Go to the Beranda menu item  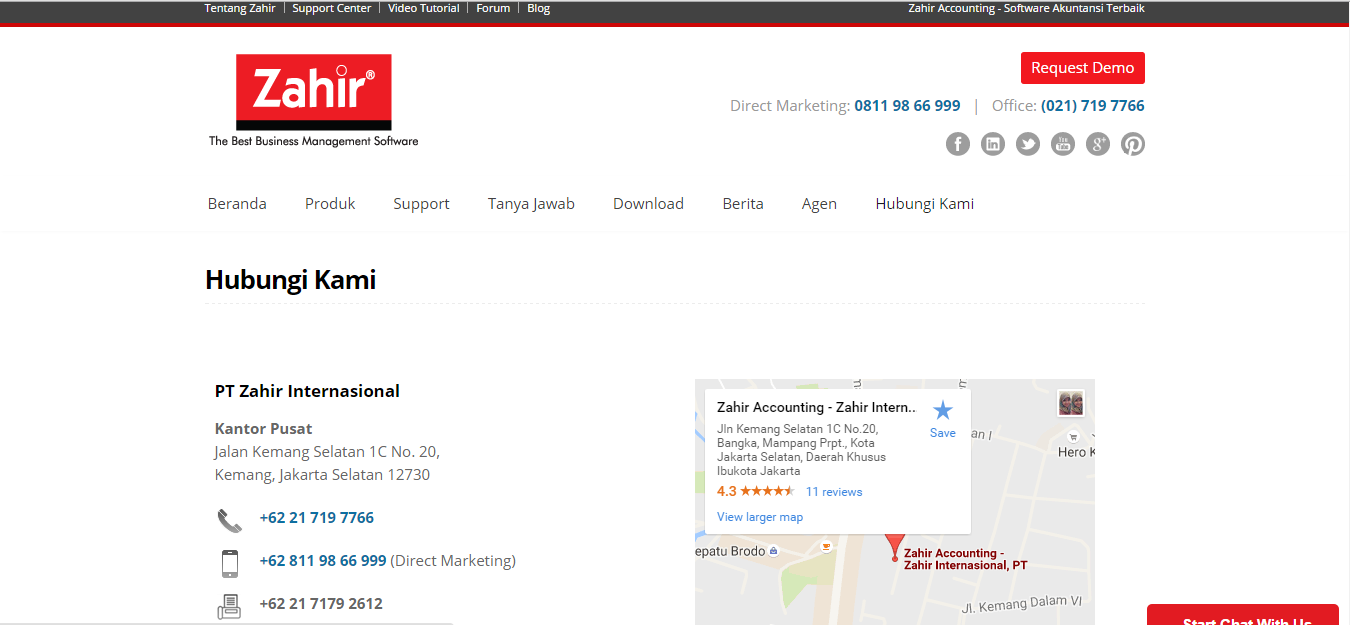point(237,204)
